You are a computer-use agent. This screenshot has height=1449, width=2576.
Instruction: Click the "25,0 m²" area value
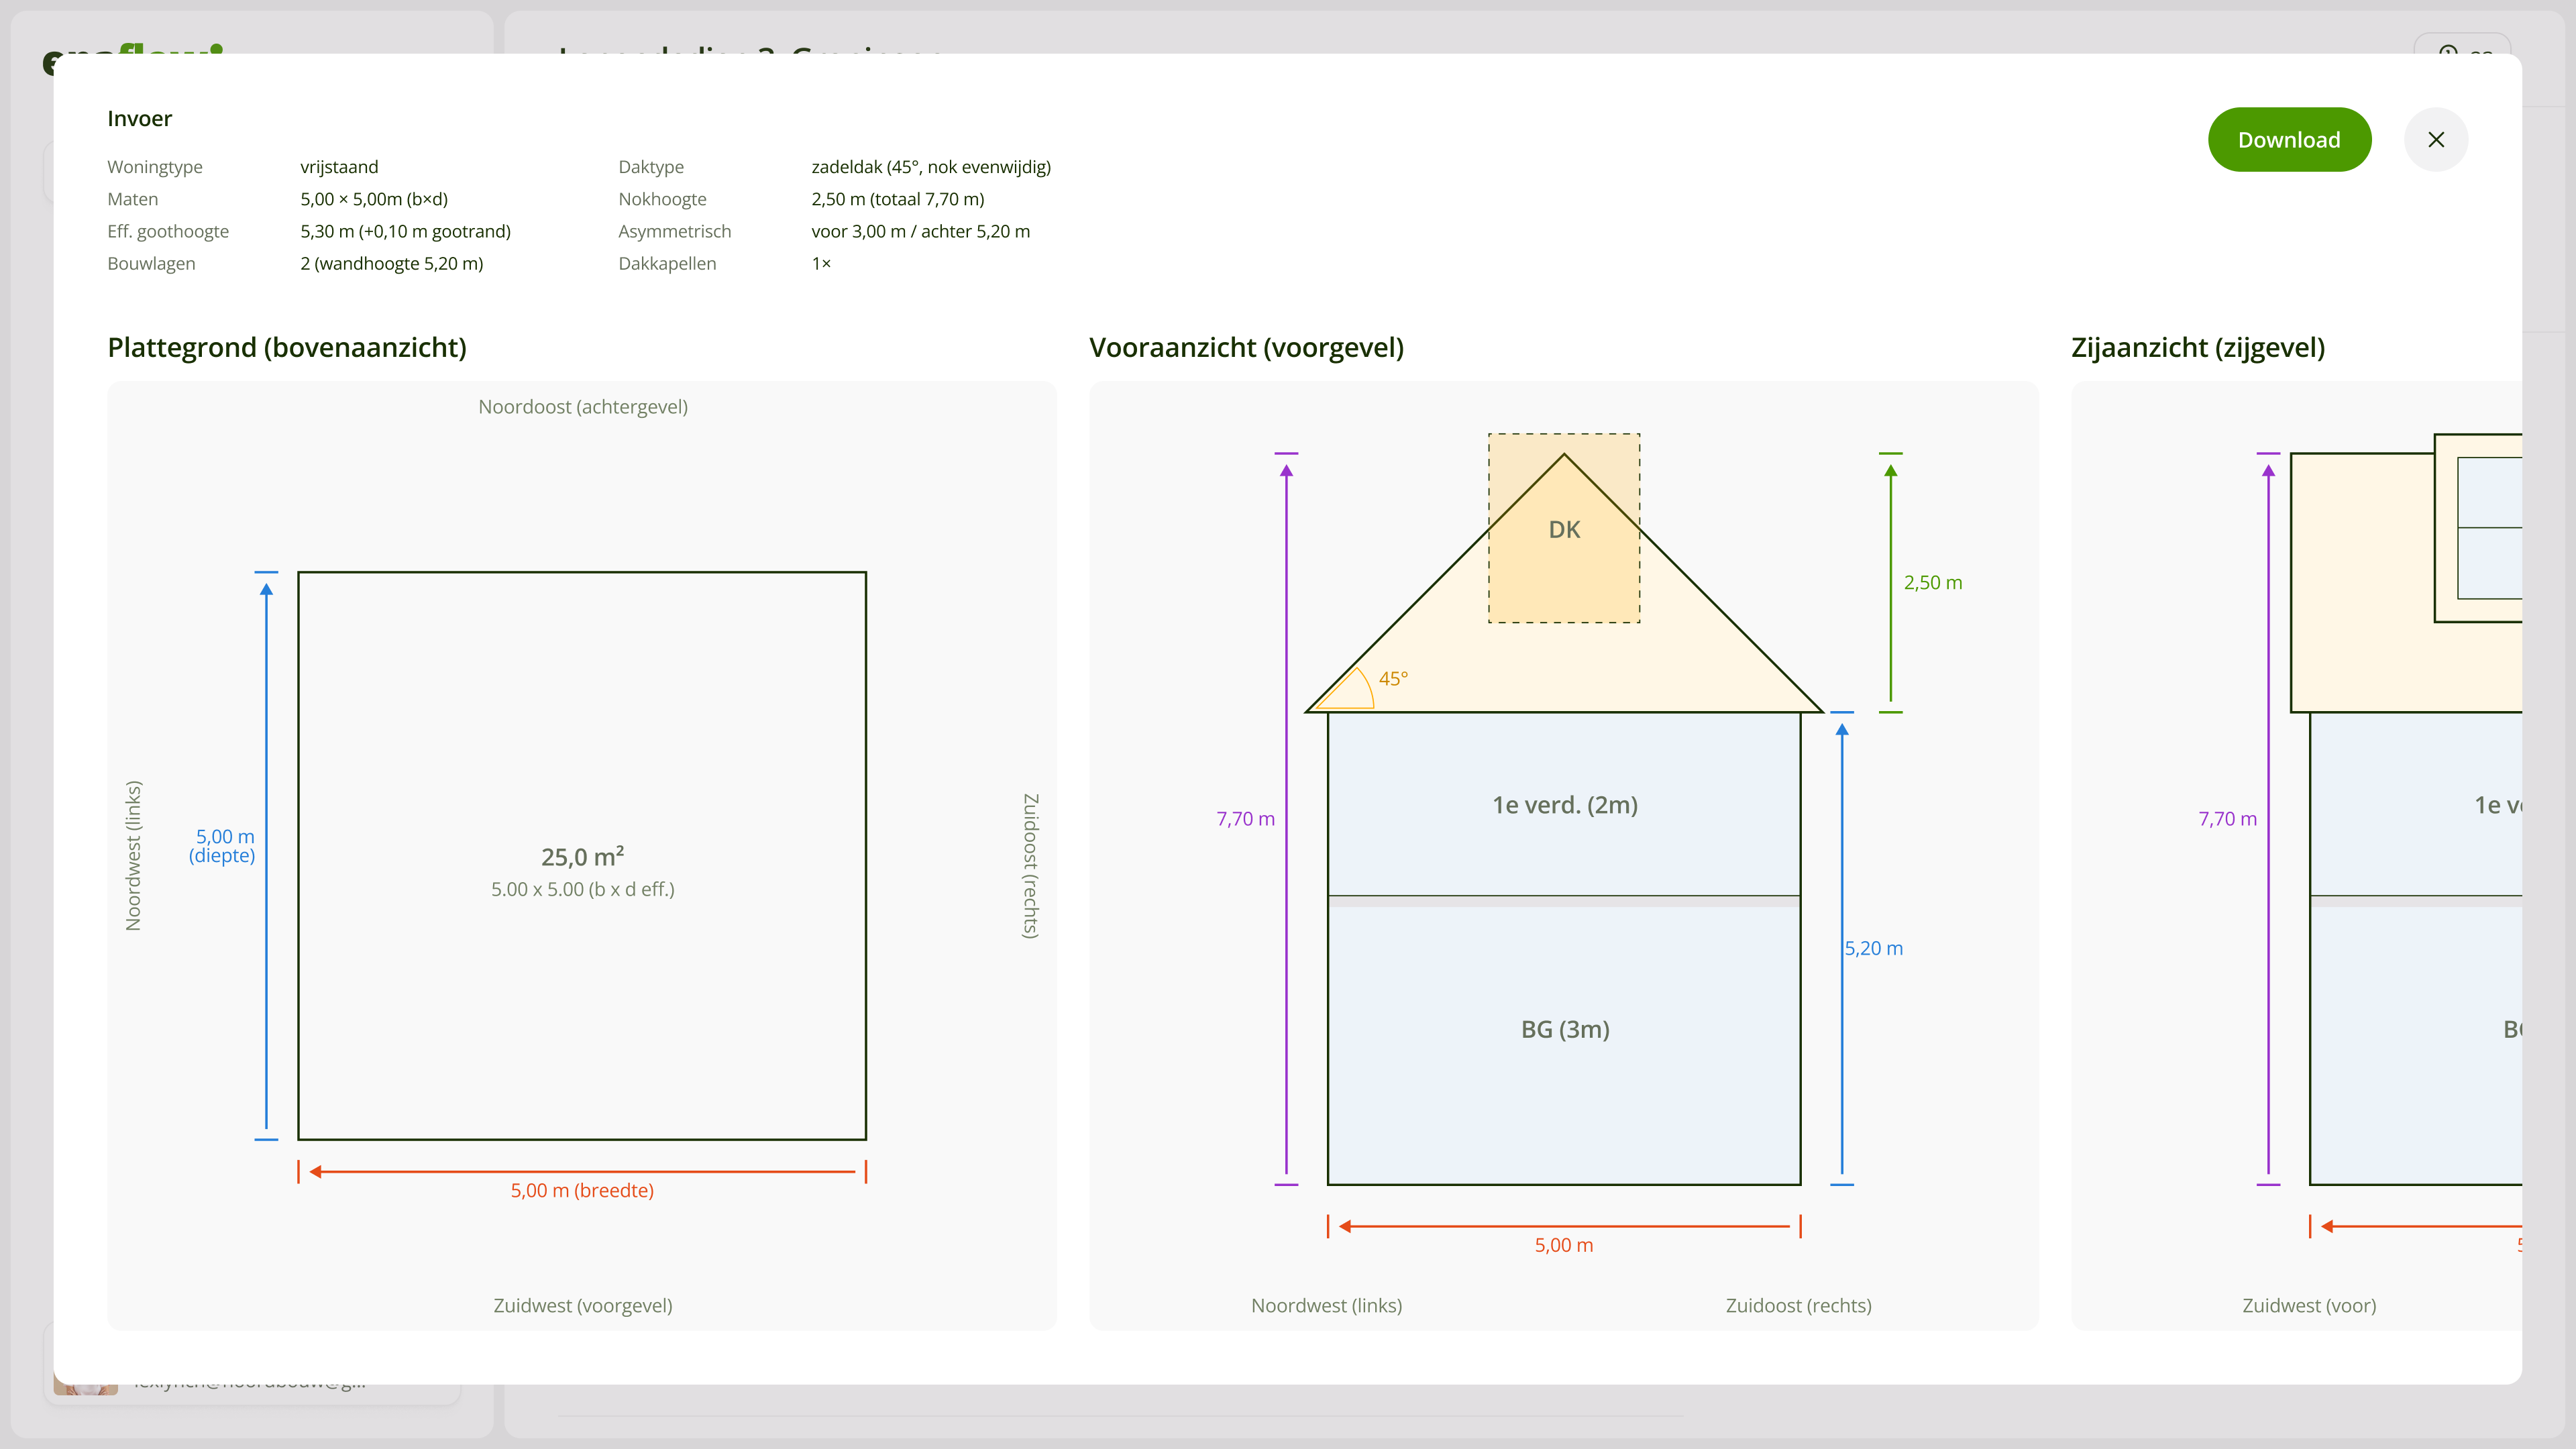582,857
